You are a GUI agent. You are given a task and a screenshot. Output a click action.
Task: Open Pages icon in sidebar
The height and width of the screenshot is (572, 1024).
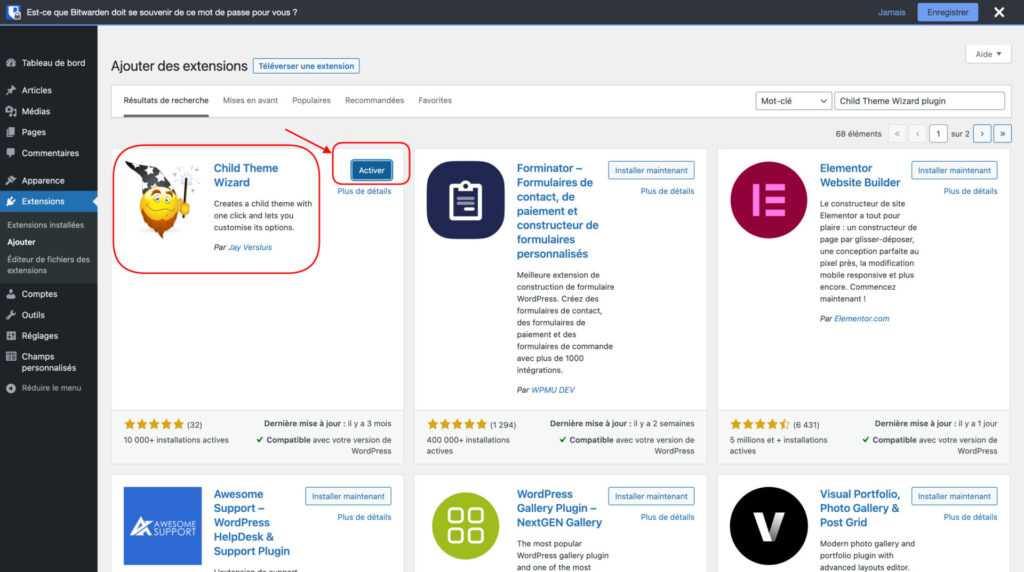[x=10, y=132]
